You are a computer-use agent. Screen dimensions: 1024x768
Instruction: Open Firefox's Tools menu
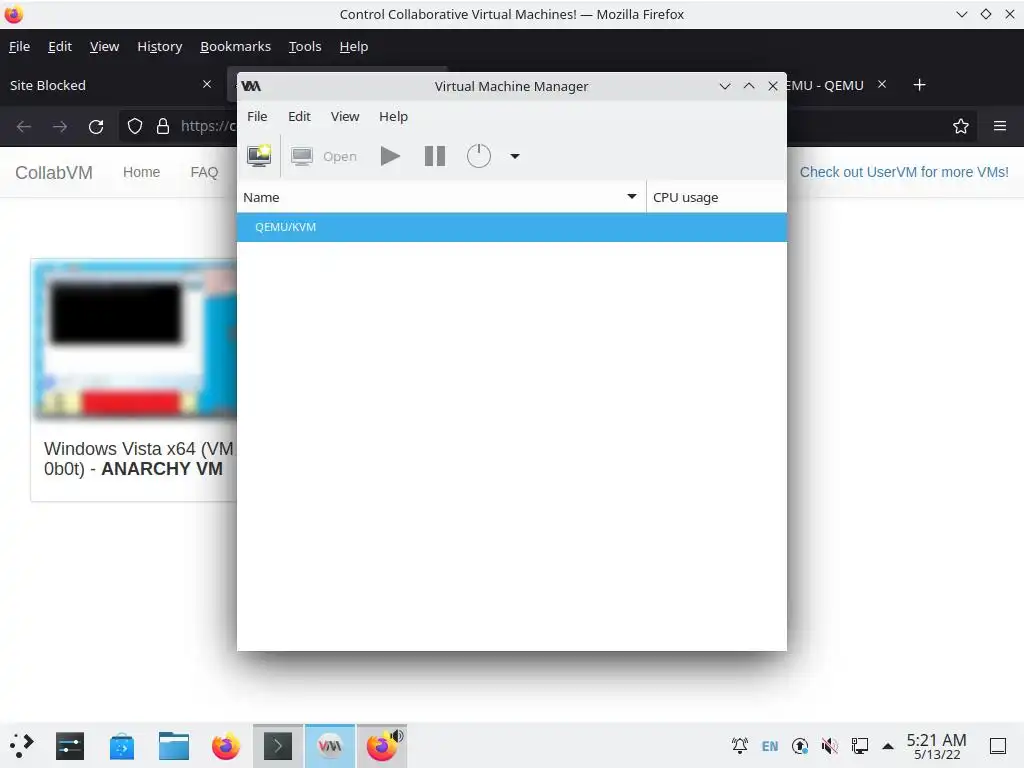[305, 46]
